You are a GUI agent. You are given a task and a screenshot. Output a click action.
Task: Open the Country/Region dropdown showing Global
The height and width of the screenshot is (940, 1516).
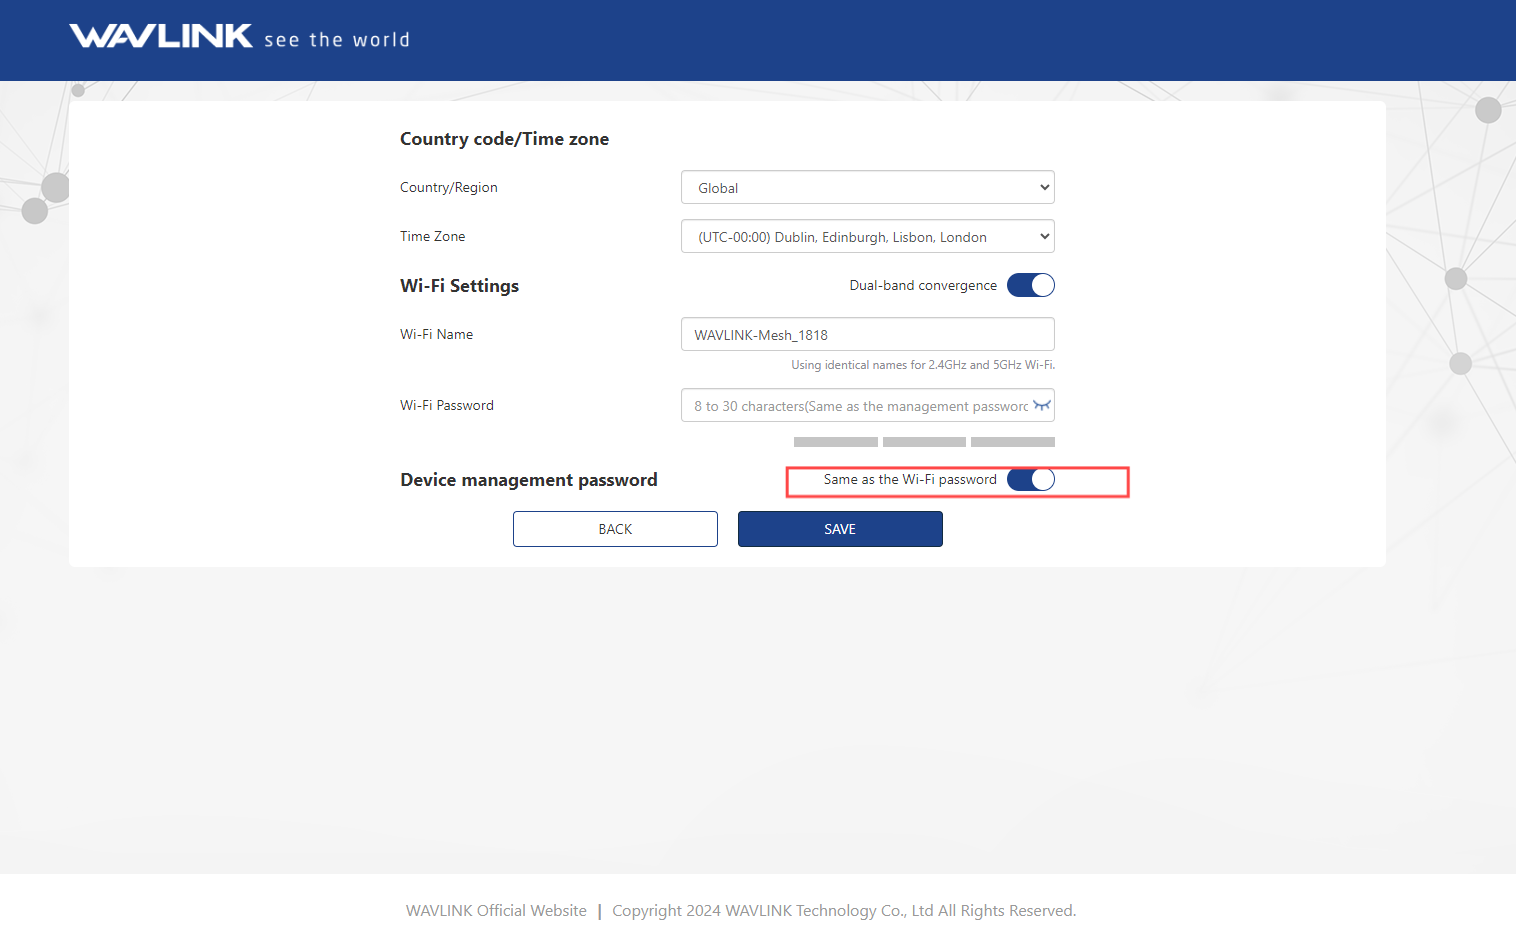tap(867, 188)
